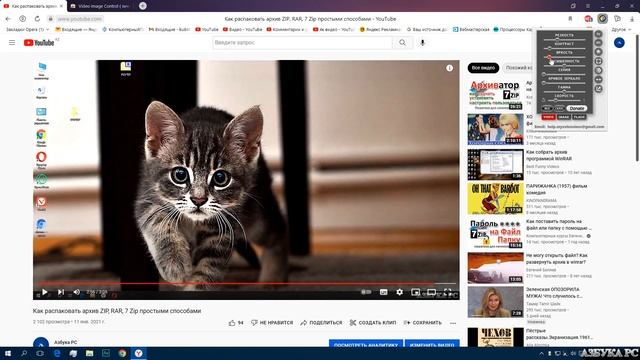Click СОЗДАТЬ КЛИП
The width and height of the screenshot is (640, 360).
(373, 322)
